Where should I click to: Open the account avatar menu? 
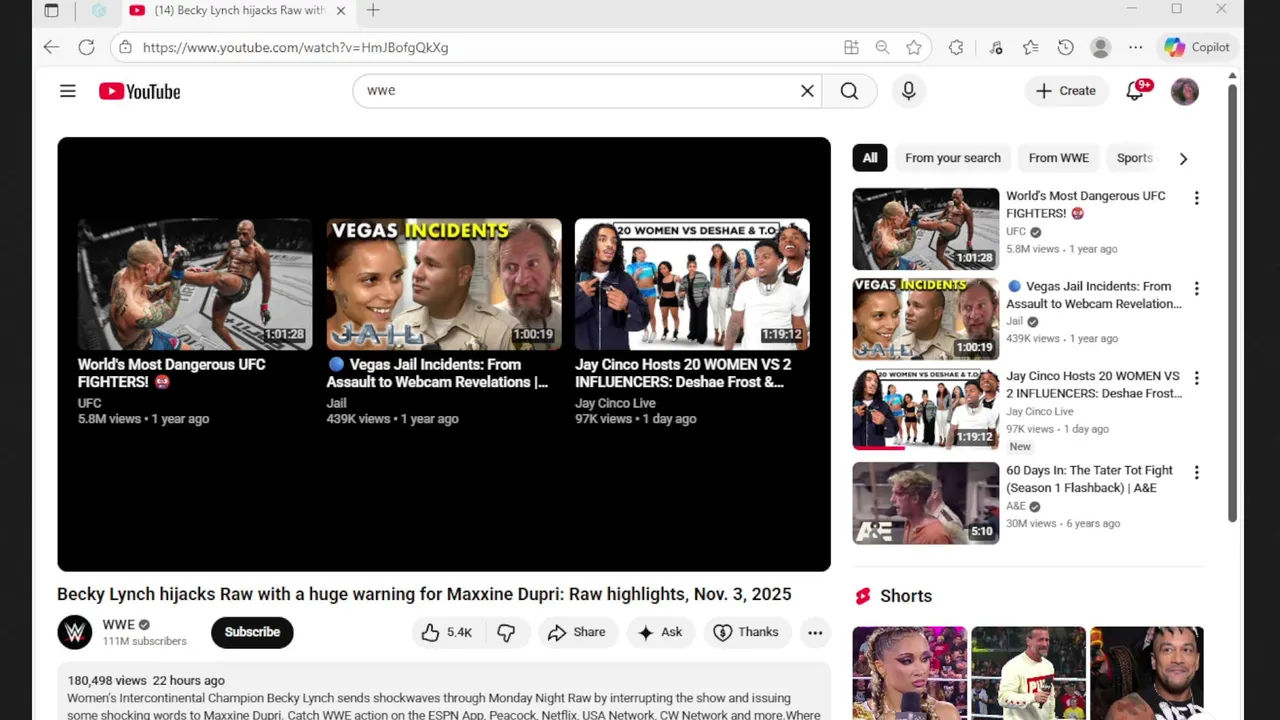point(1184,91)
